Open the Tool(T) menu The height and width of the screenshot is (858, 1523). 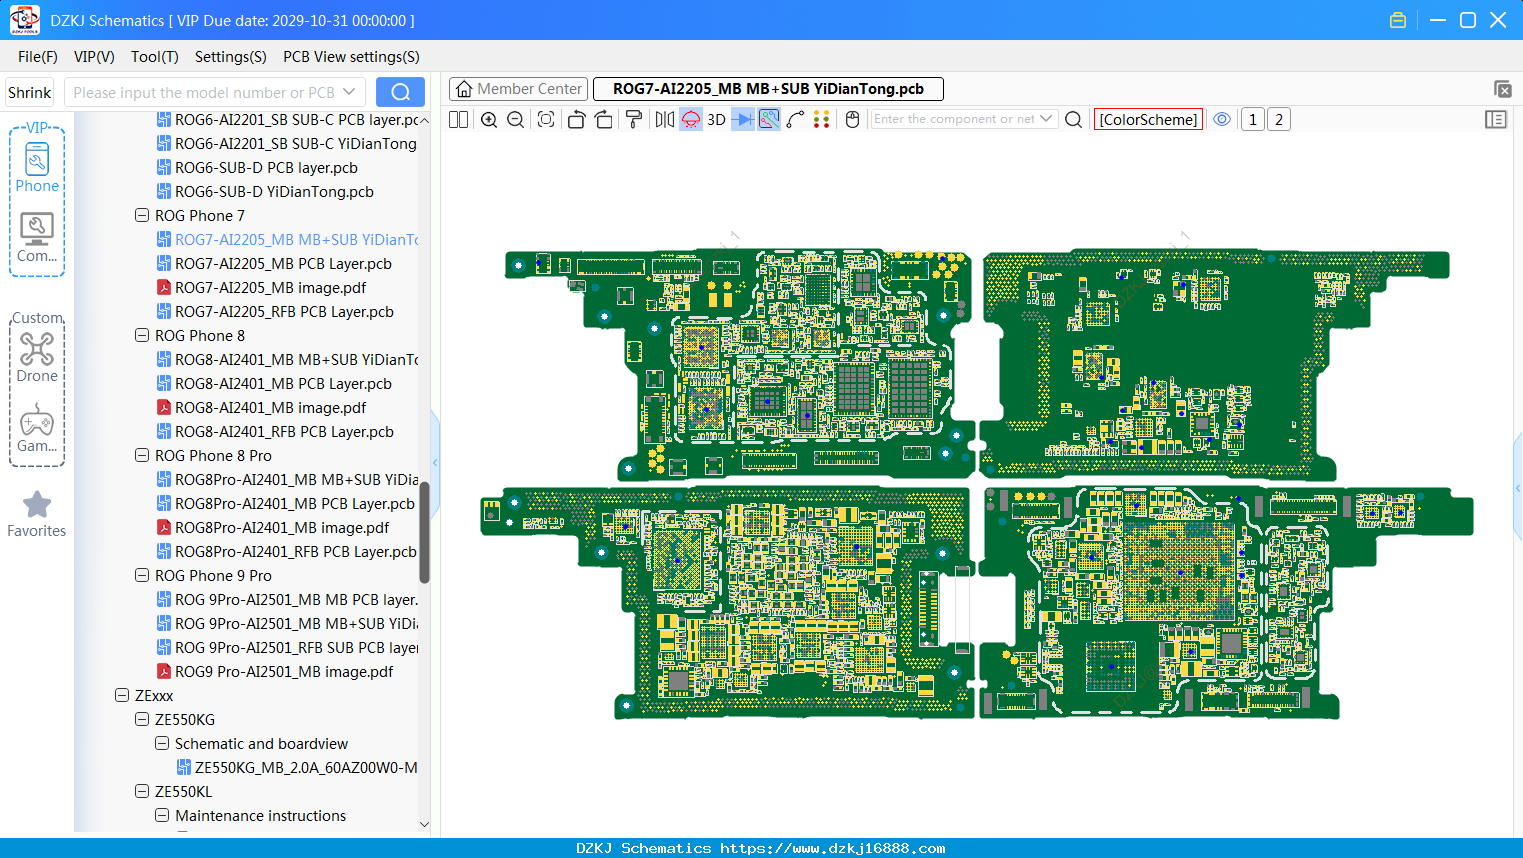point(155,57)
